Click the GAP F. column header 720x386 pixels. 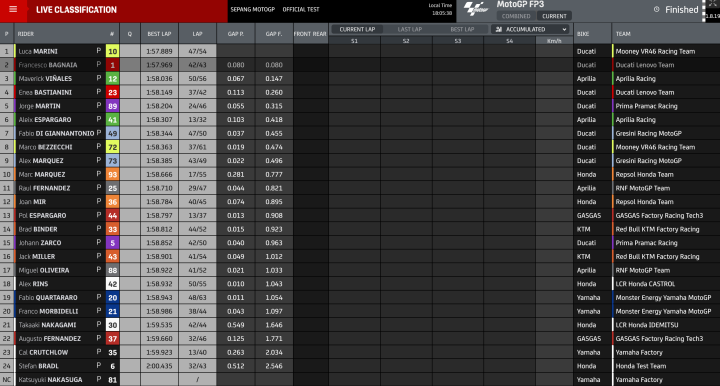pos(274,34)
